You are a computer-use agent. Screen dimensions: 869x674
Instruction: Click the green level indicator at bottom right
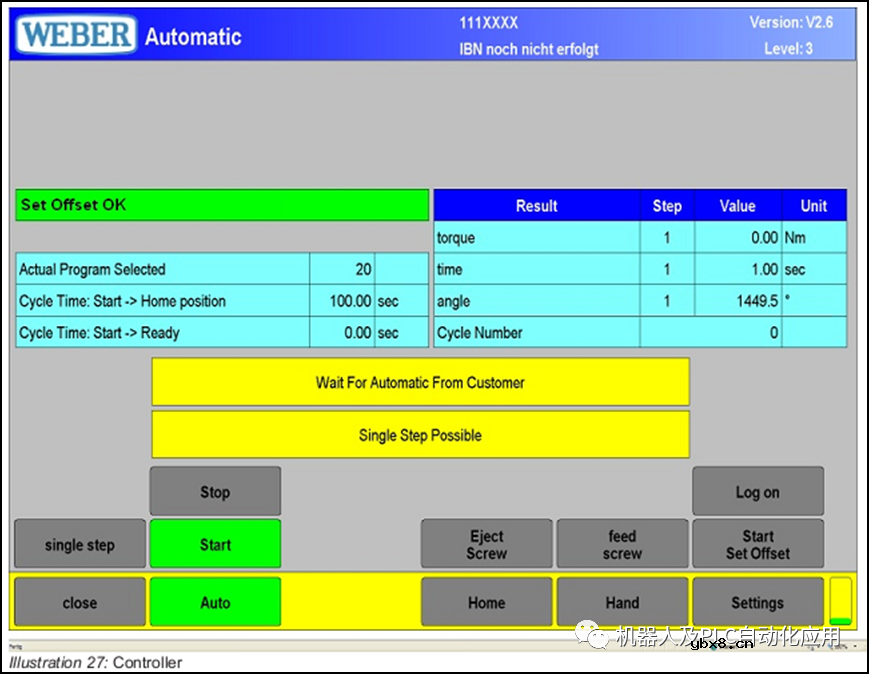click(x=840, y=602)
